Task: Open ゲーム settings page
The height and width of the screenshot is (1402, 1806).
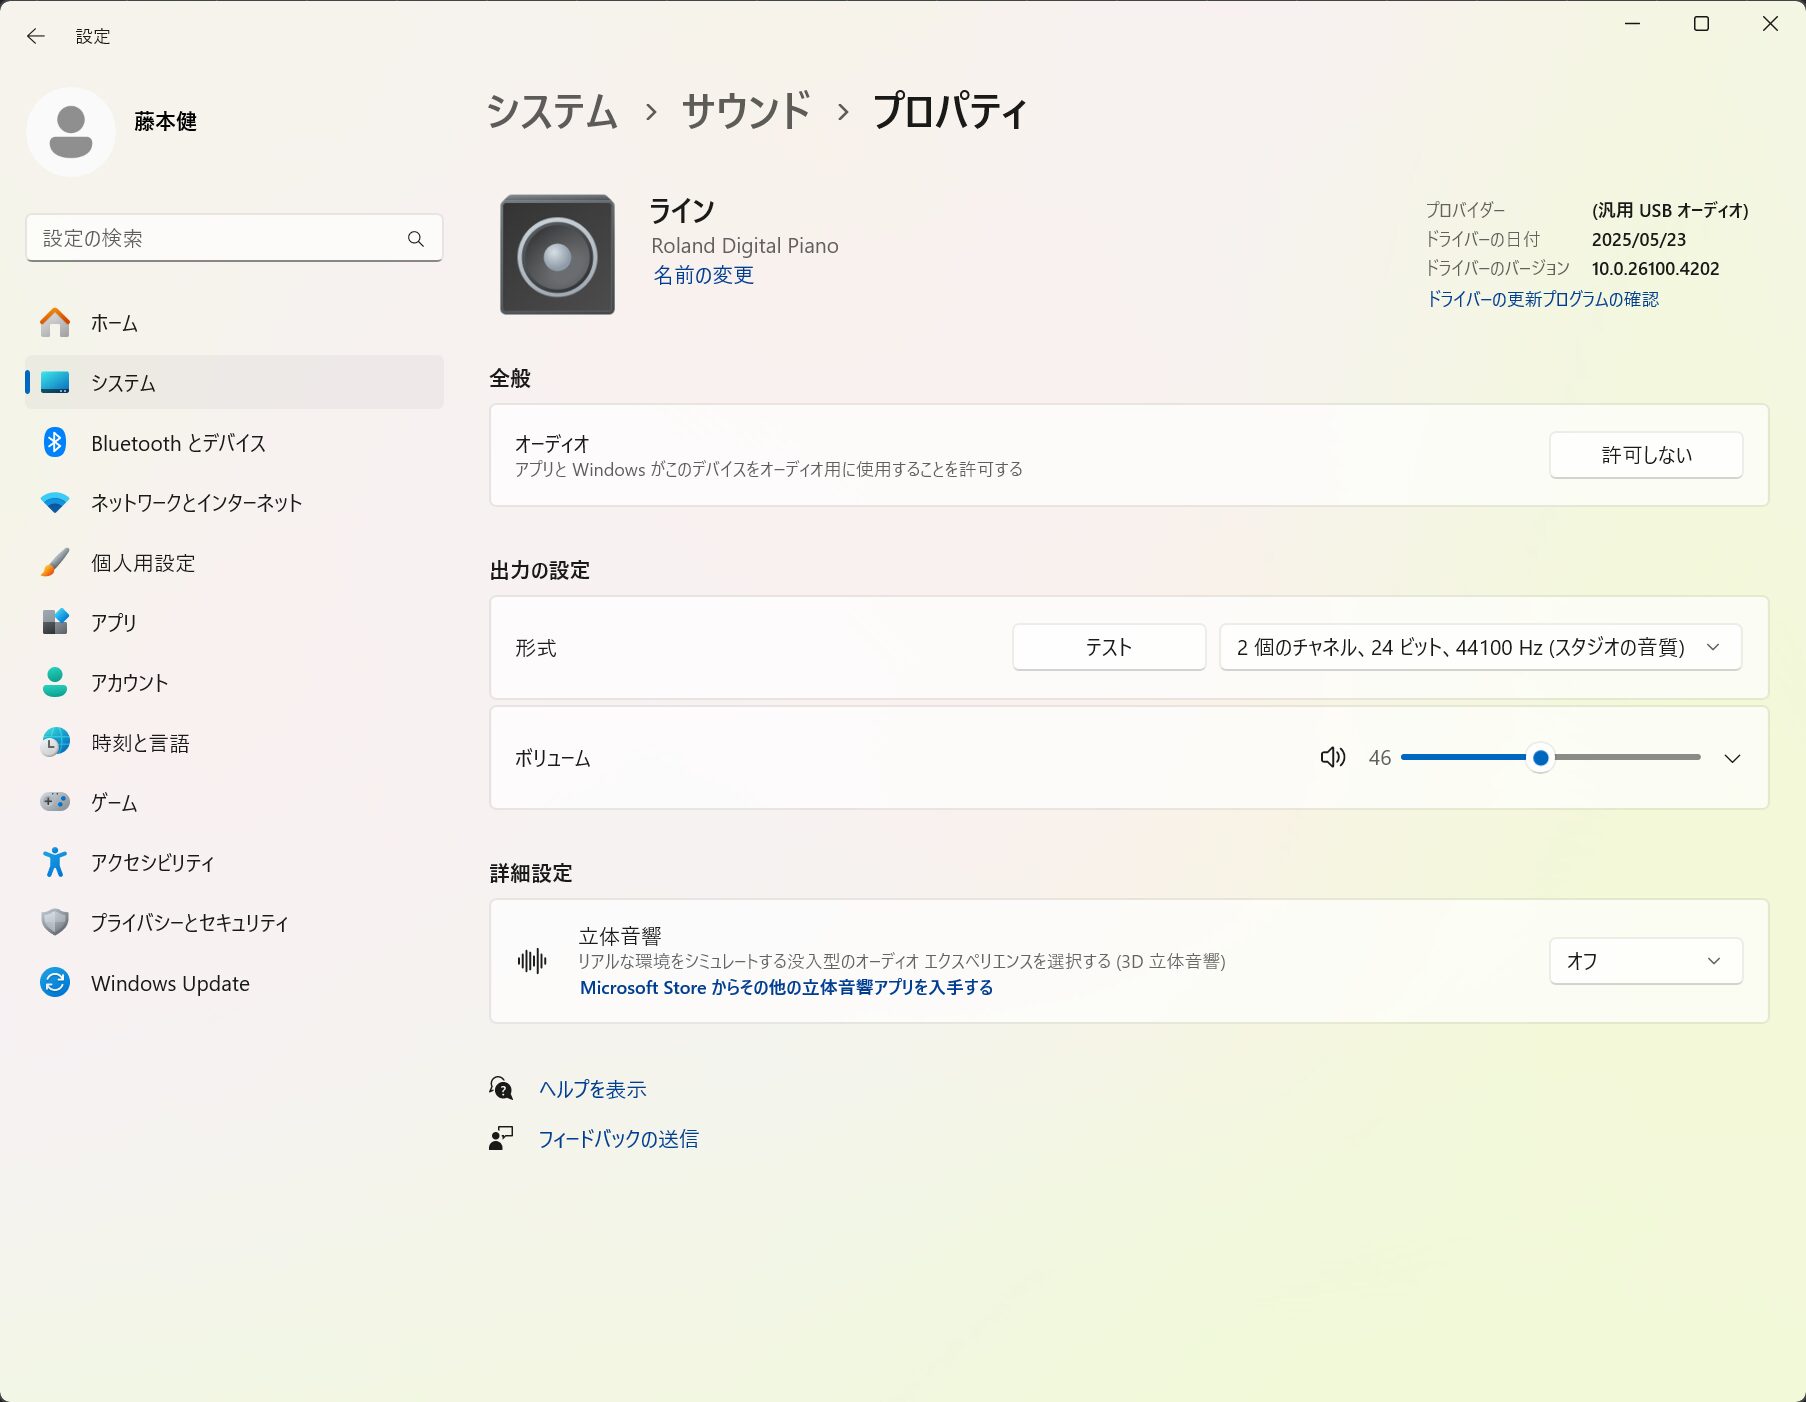Action: click(x=234, y=802)
